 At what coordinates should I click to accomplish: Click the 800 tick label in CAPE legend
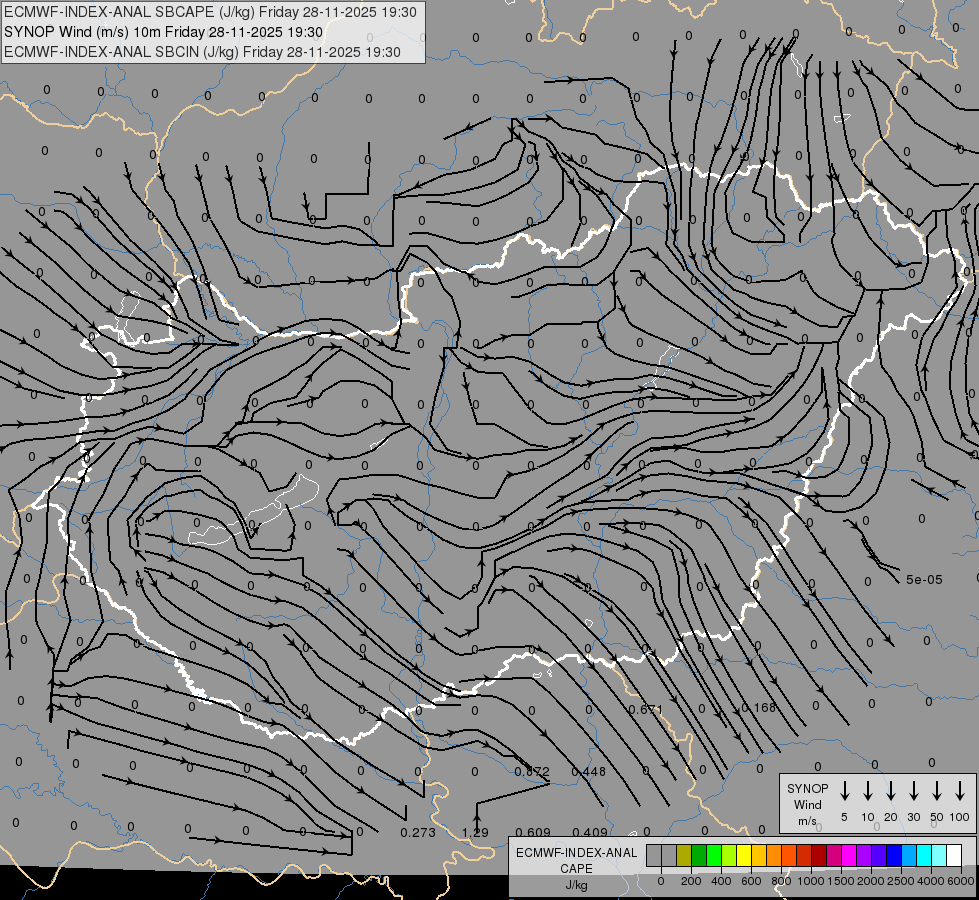pos(781,881)
